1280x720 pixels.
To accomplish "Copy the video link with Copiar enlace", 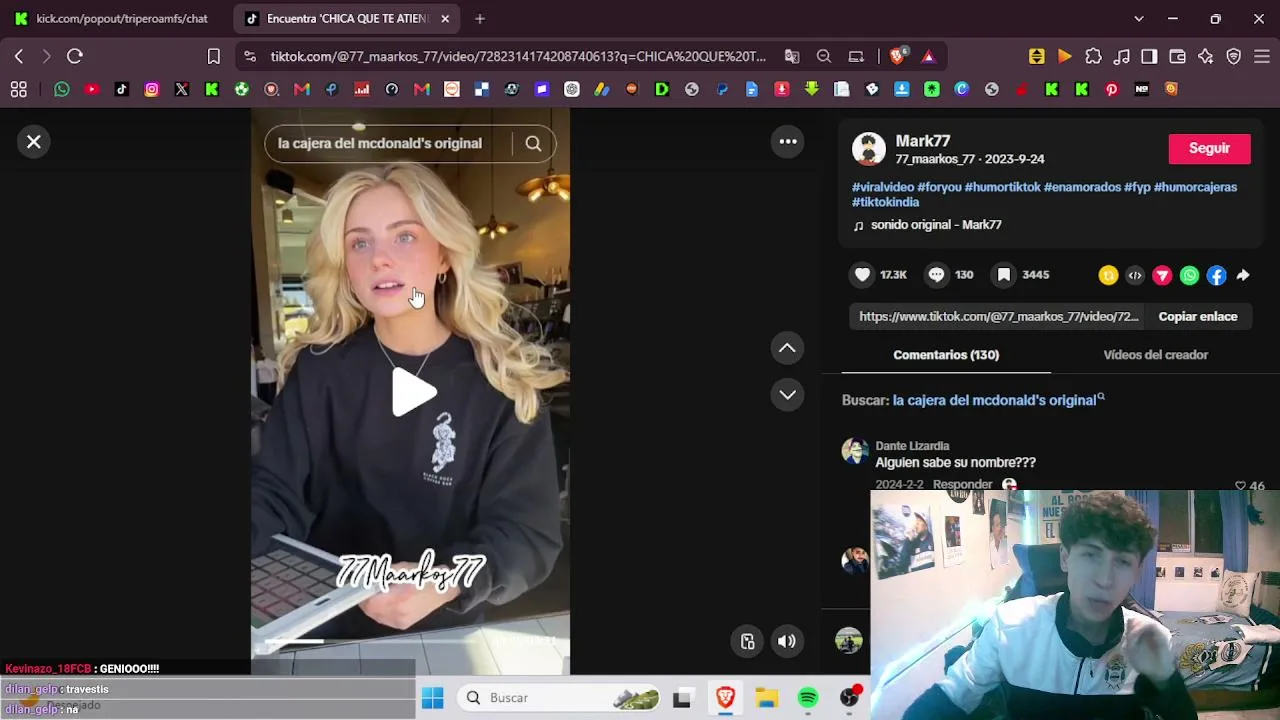I will pyautogui.click(x=1198, y=317).
